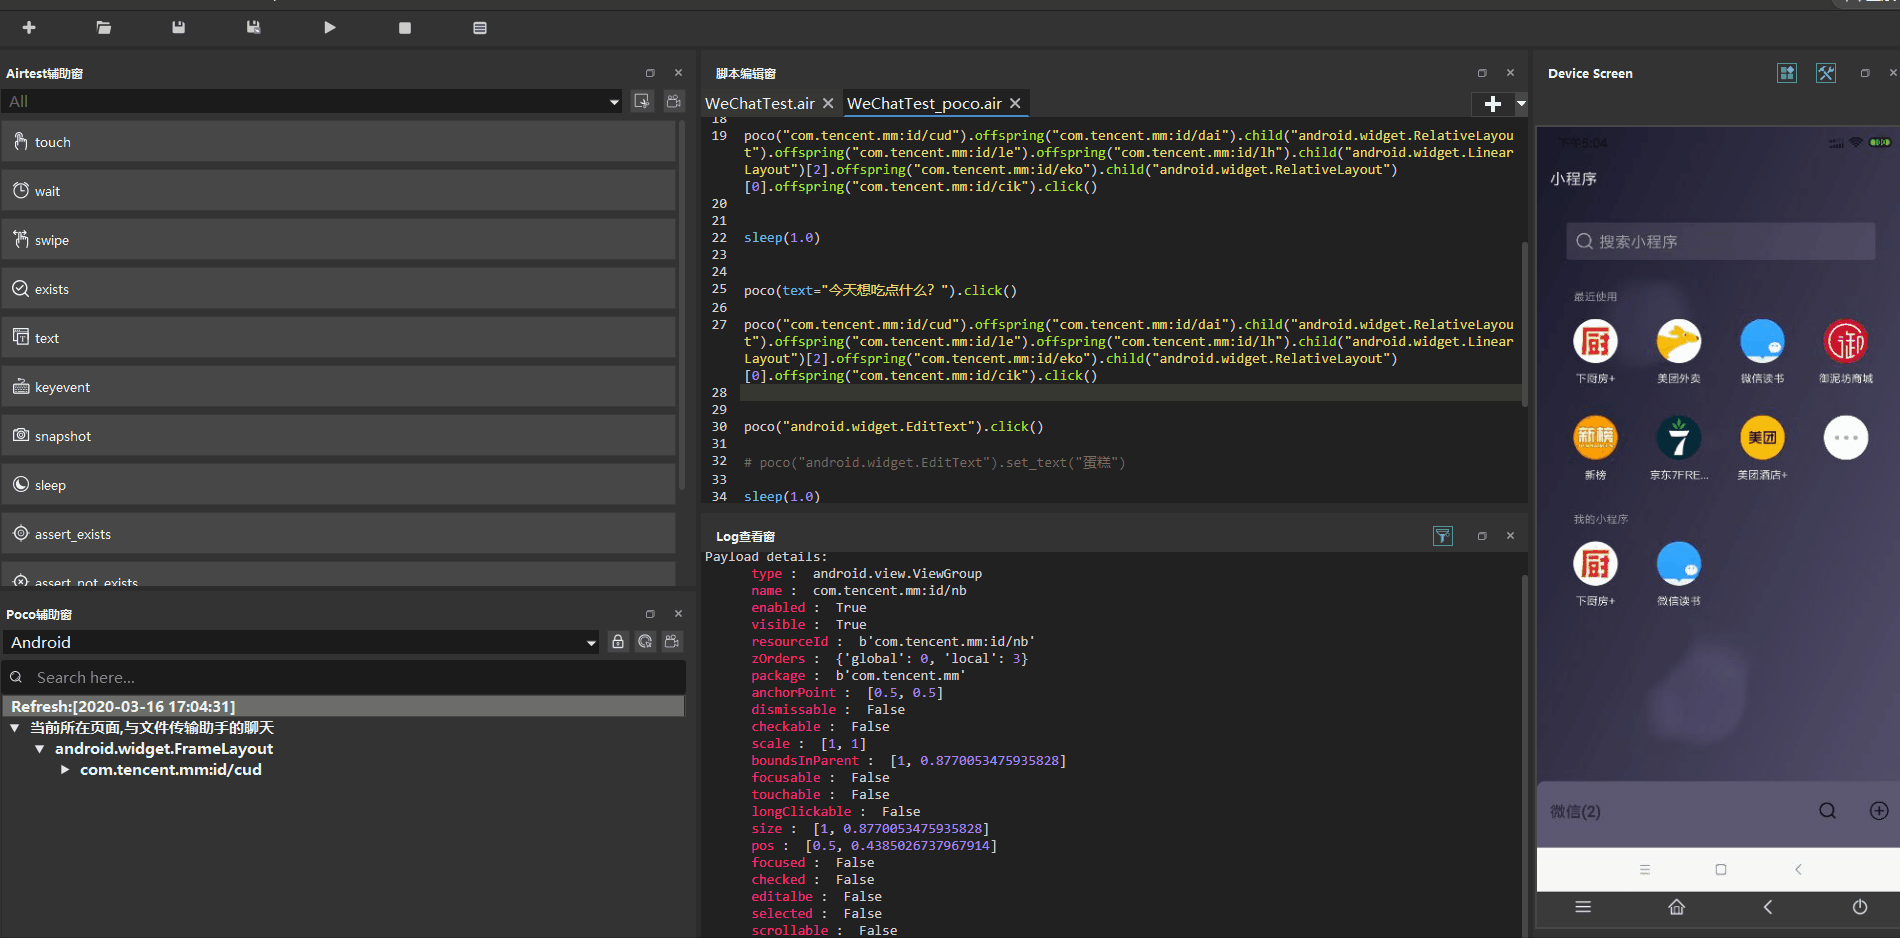
Task: Click the Poco inspect icon next to lock
Action: tap(645, 642)
